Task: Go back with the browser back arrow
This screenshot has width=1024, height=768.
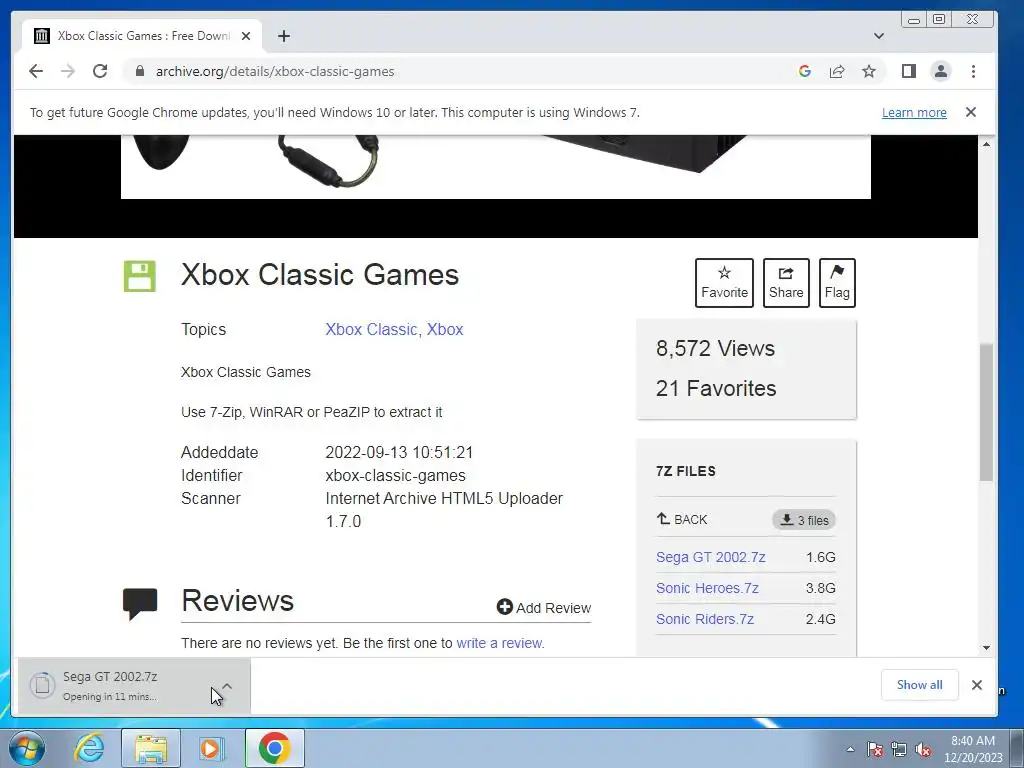Action: 36,71
